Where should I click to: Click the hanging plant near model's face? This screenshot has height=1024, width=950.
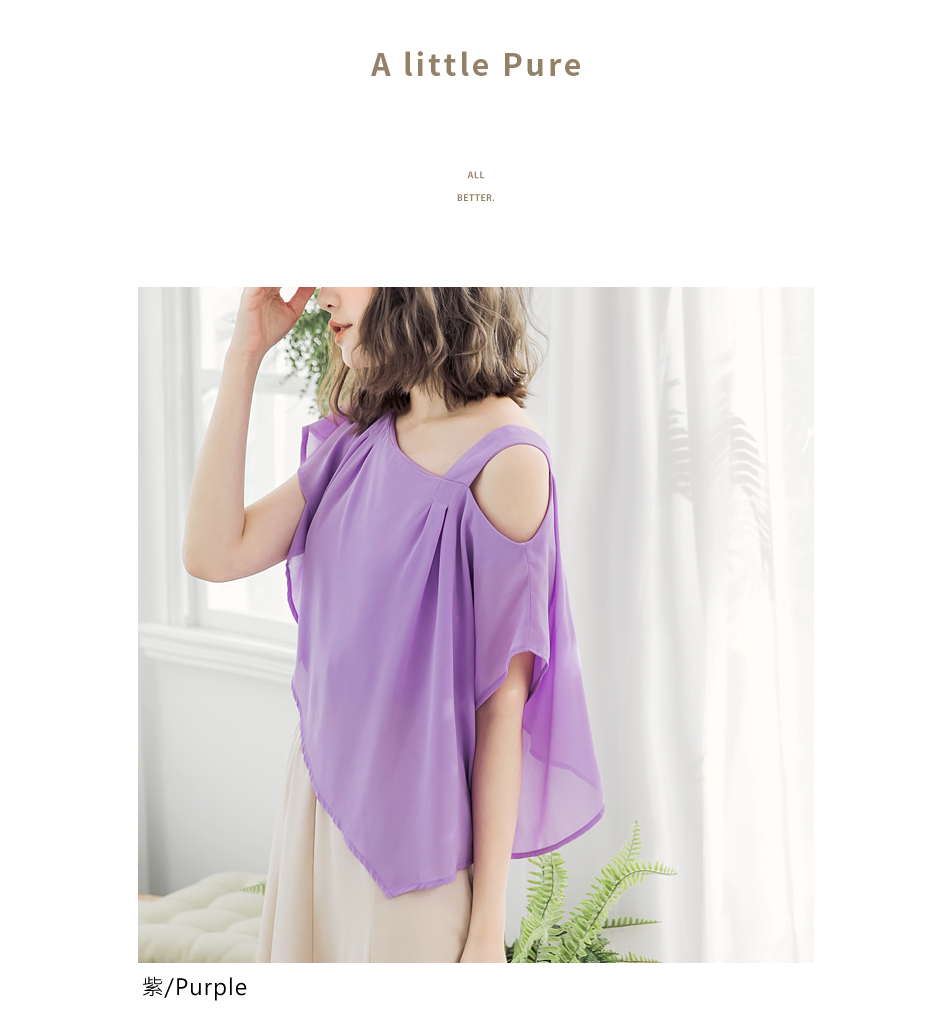click(x=307, y=353)
